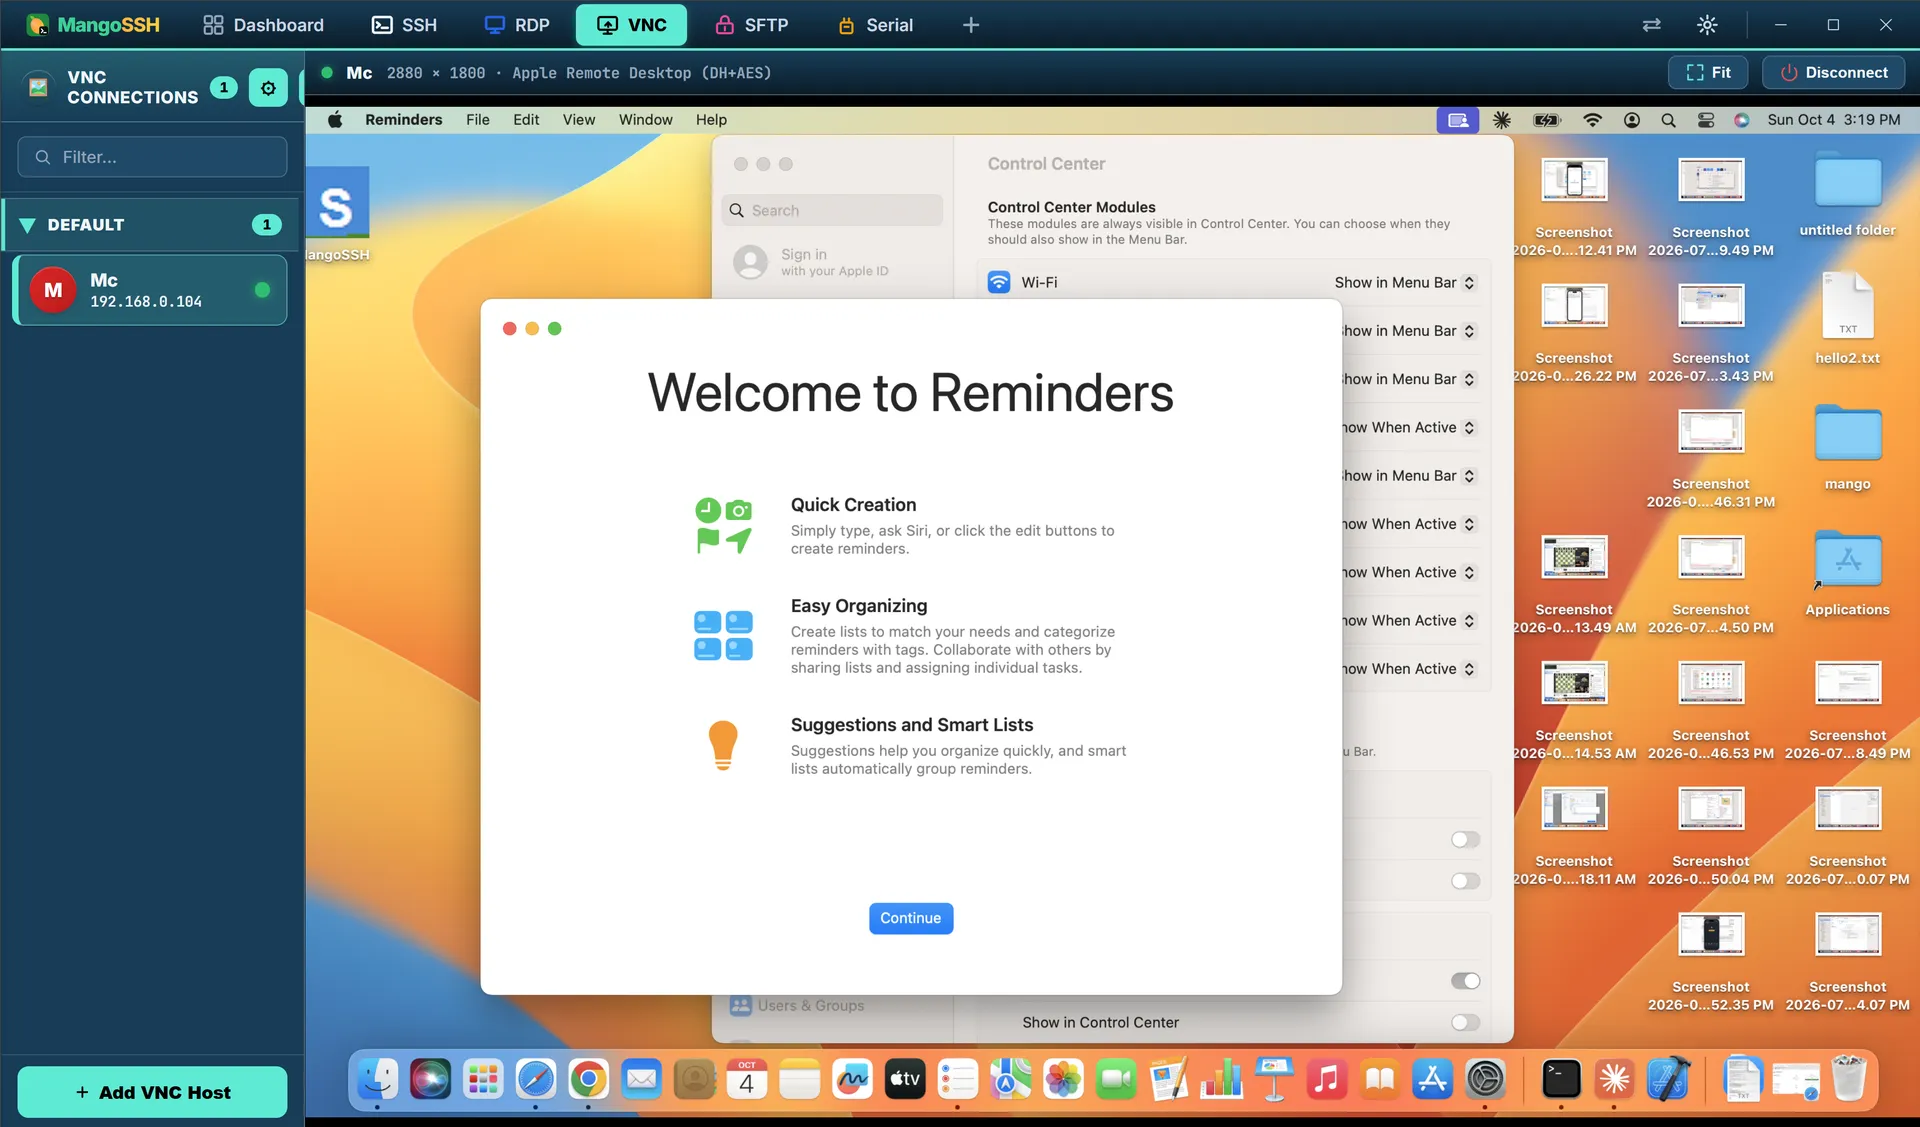Open Google Chrome in the remote Dock
The image size is (1920, 1127).
[x=589, y=1079]
